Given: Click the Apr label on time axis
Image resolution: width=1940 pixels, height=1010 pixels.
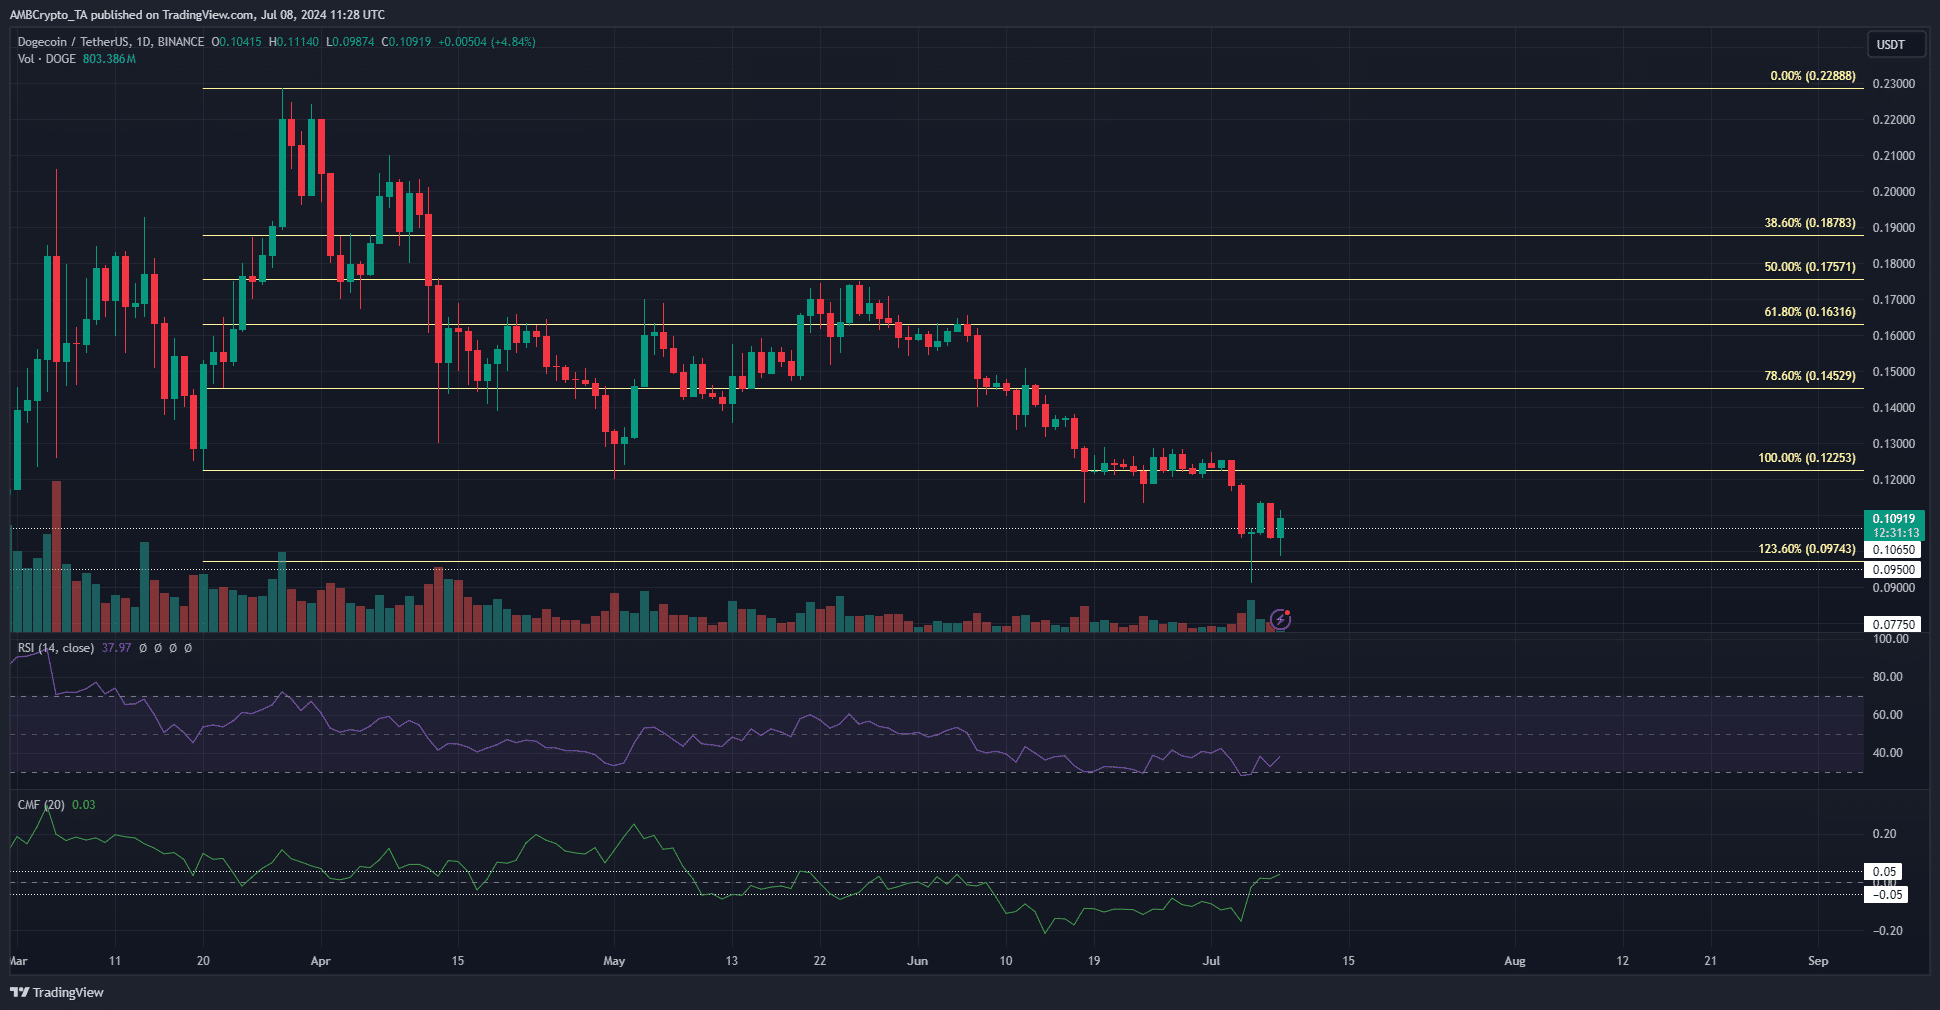Looking at the screenshot, I should [320, 961].
